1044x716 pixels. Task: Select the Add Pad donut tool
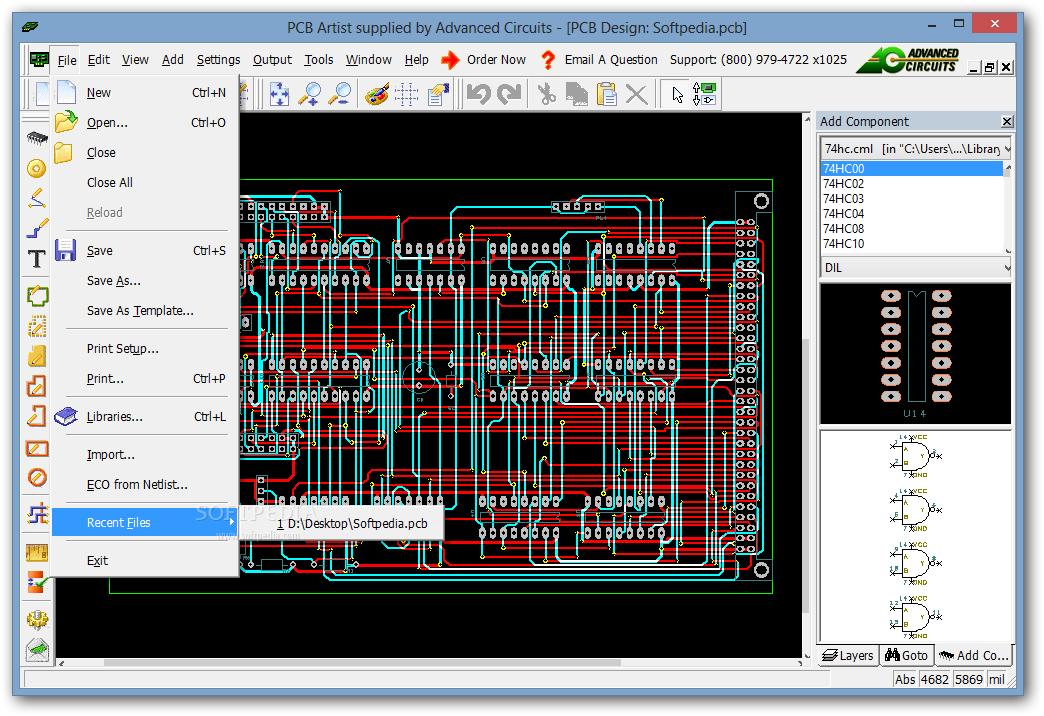37,168
